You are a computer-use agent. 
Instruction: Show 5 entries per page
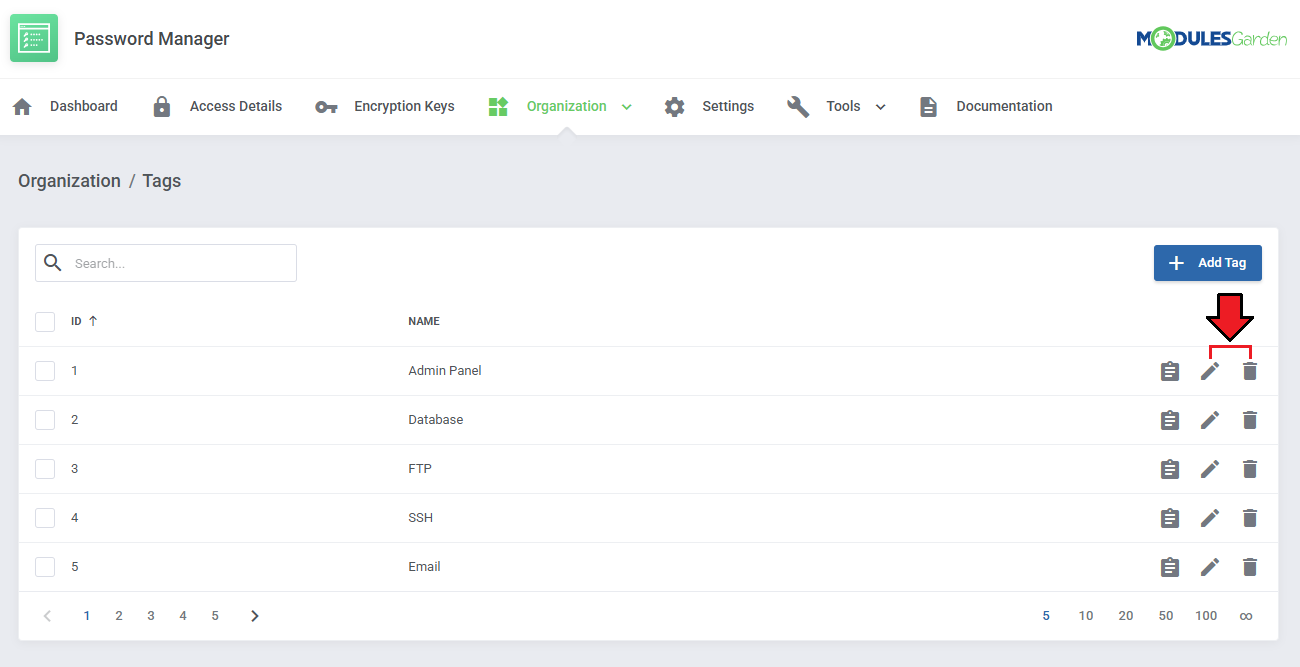click(1046, 616)
